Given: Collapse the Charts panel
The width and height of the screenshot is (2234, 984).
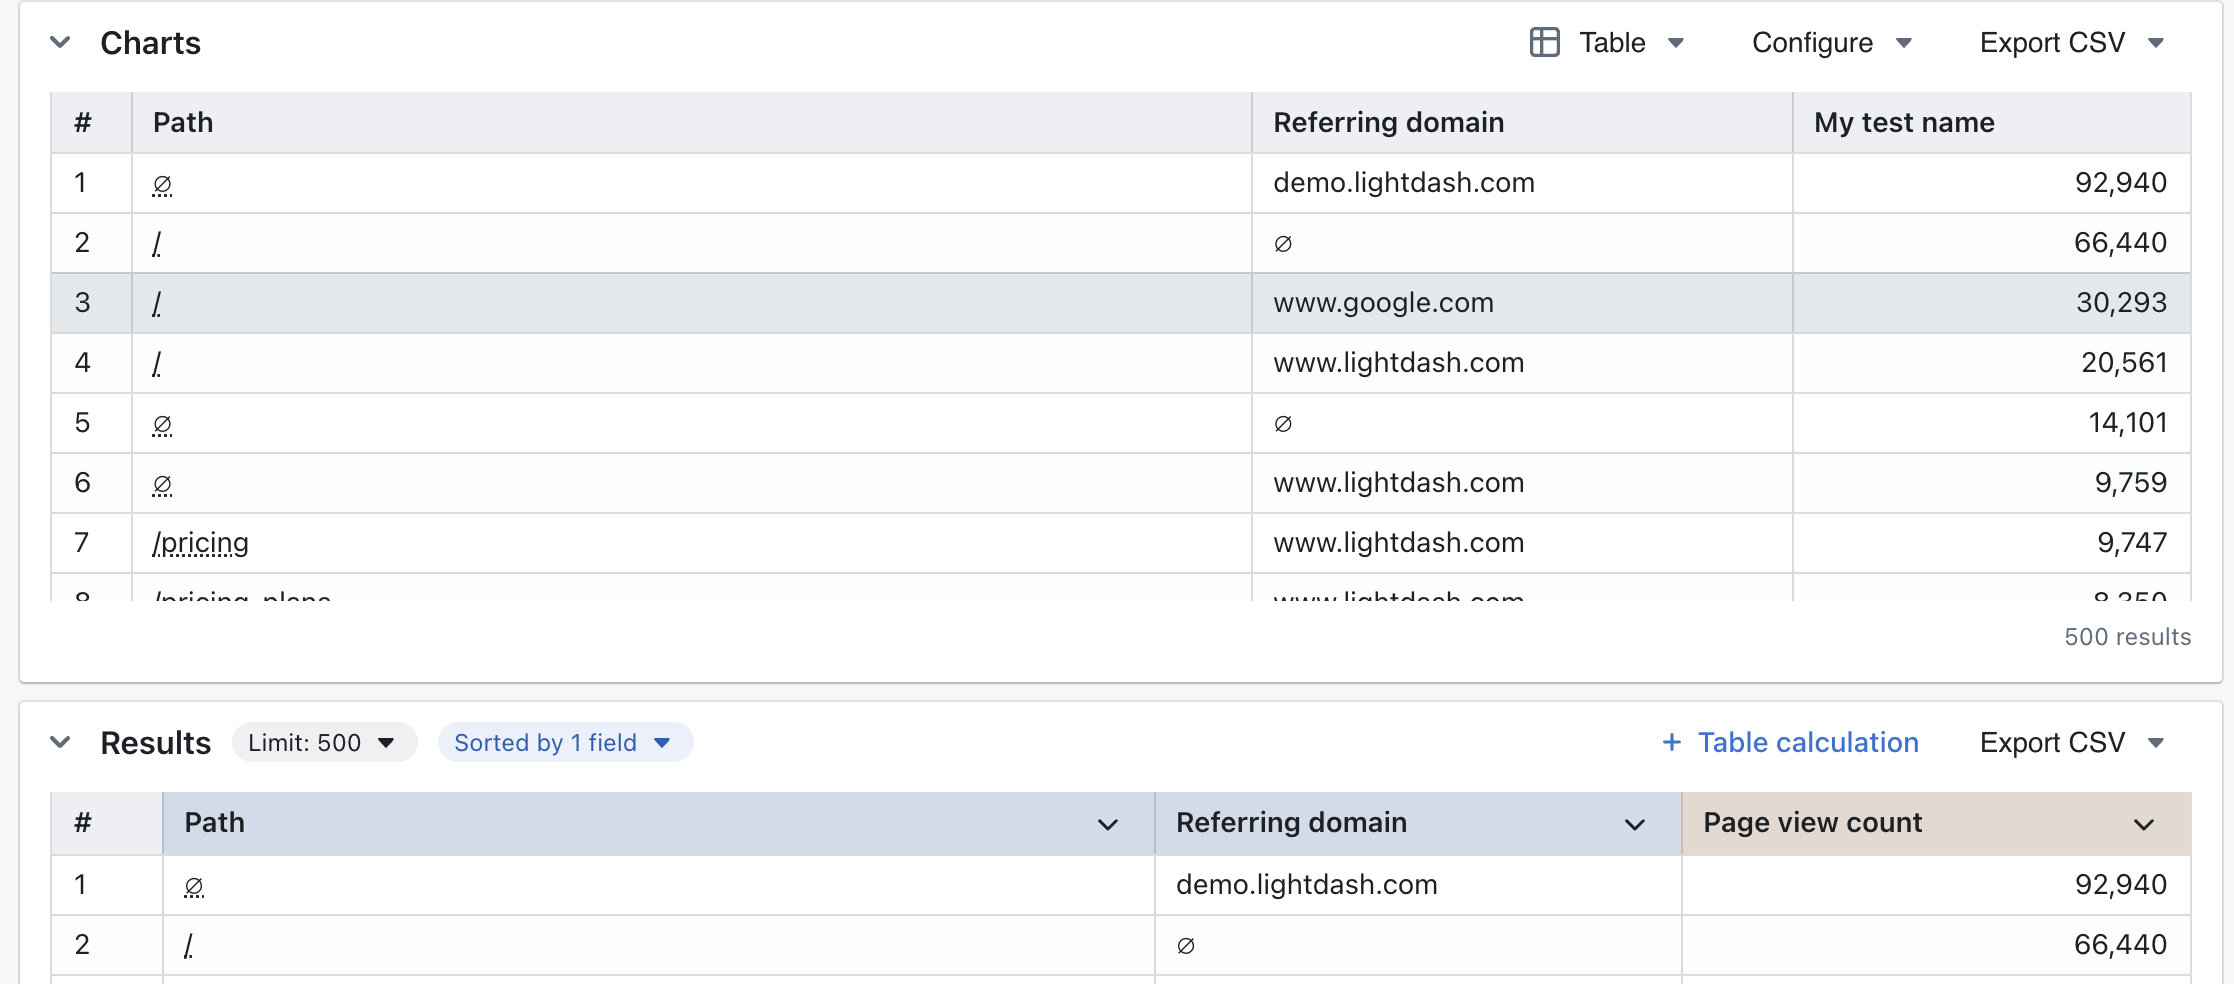Looking at the screenshot, I should pos(60,42).
